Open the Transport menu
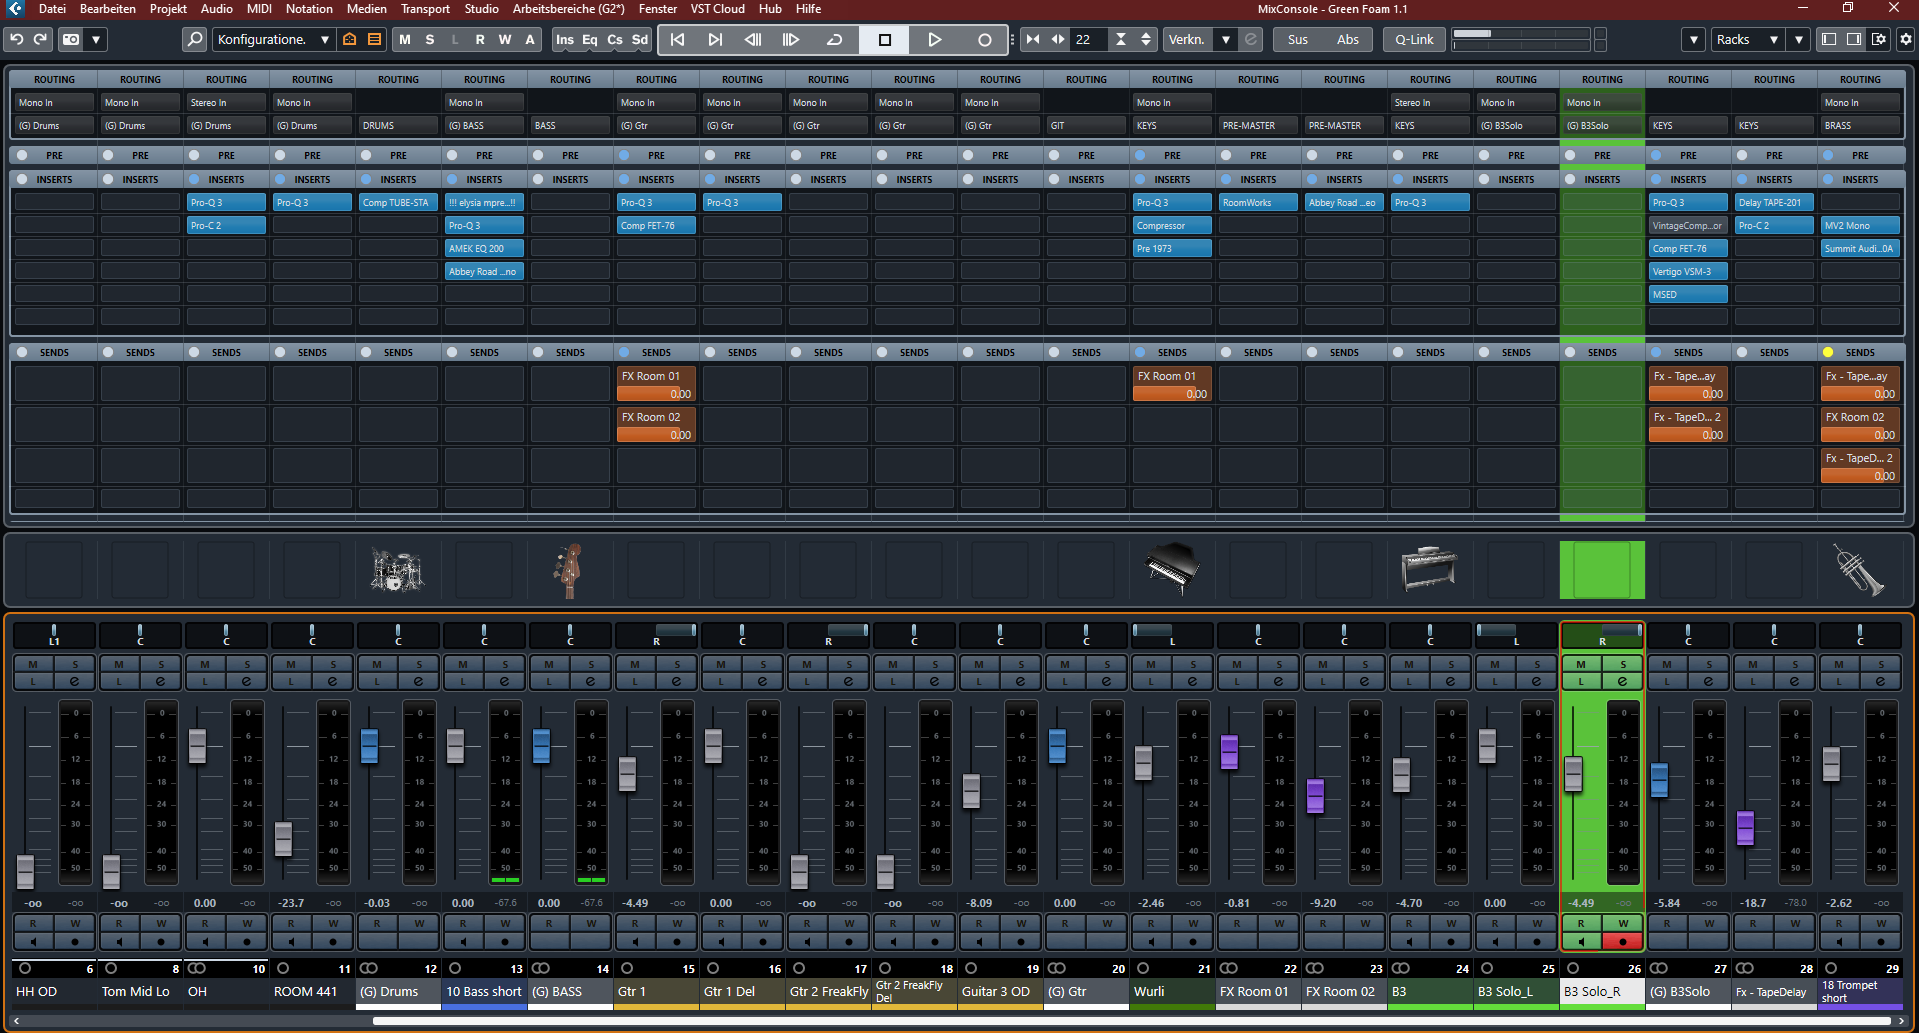The image size is (1919, 1033). tap(425, 9)
